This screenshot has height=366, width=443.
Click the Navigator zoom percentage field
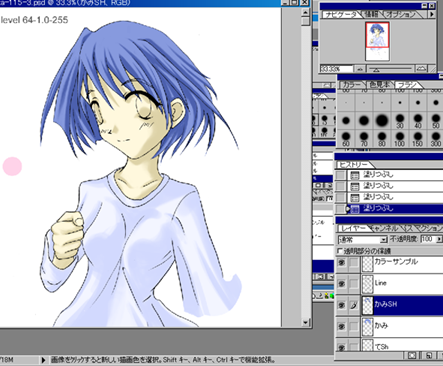click(336, 69)
